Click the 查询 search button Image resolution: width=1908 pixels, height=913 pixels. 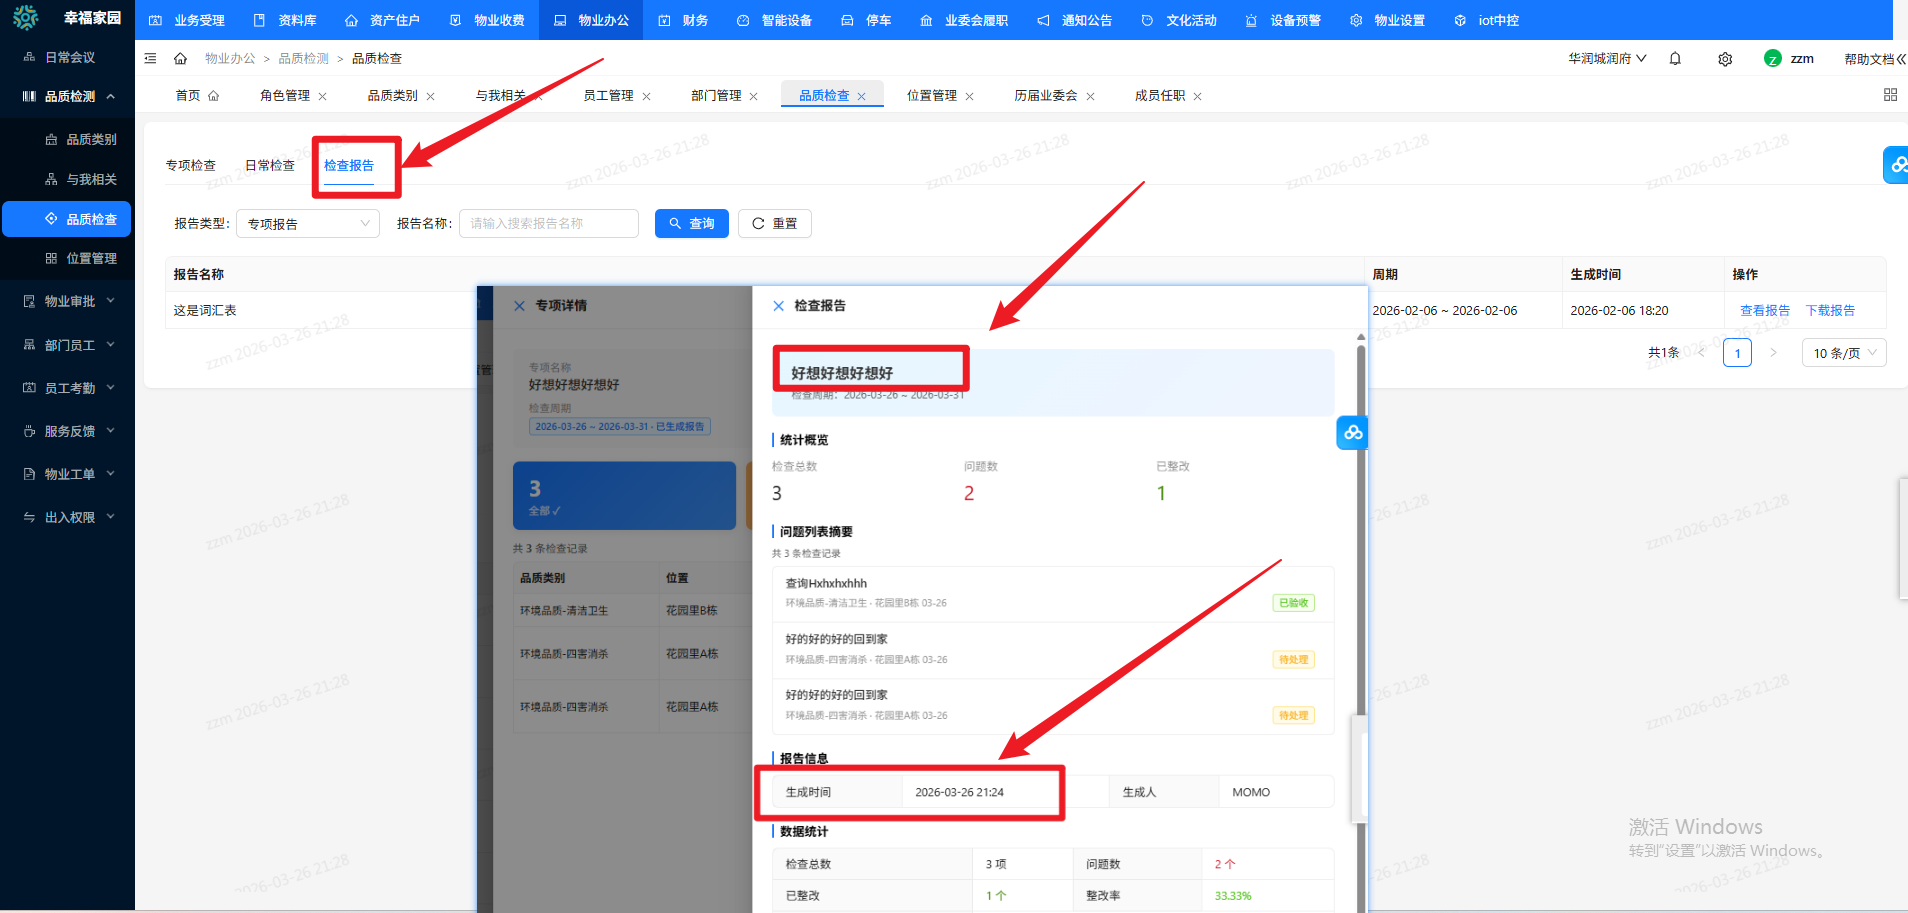coord(691,224)
